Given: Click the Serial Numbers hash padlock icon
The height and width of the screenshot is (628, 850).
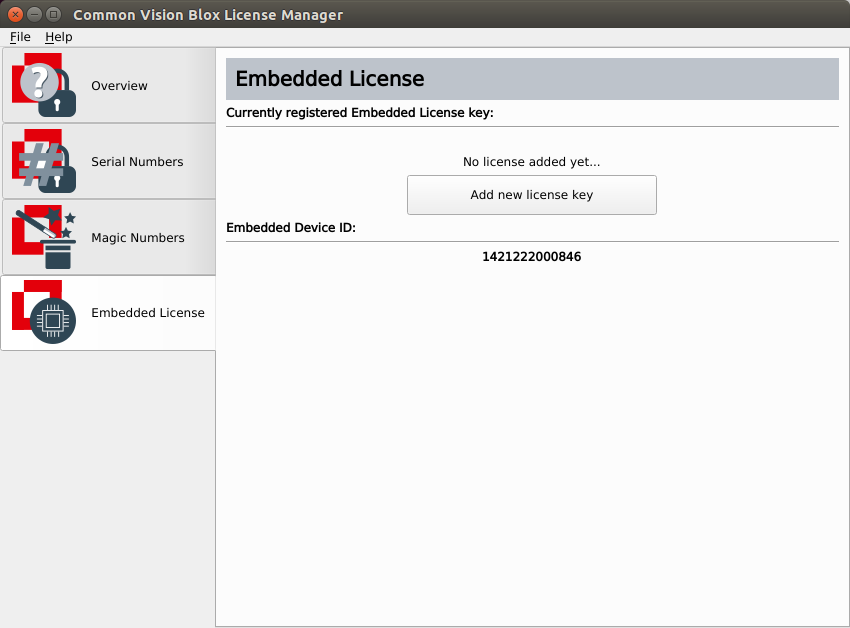Looking at the screenshot, I should [x=44, y=162].
